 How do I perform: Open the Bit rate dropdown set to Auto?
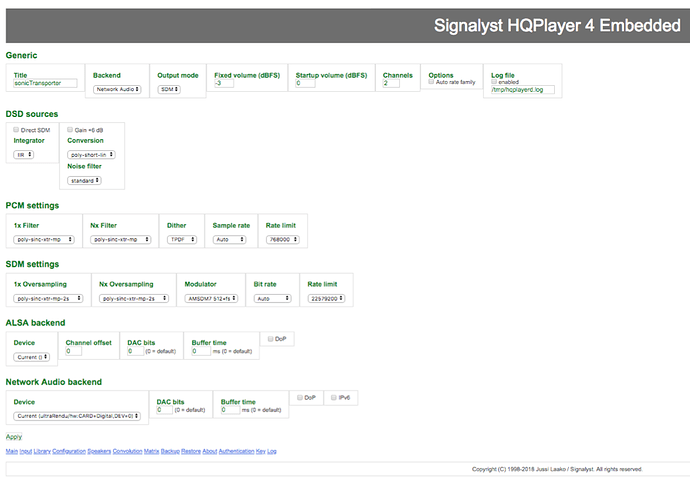(273, 298)
